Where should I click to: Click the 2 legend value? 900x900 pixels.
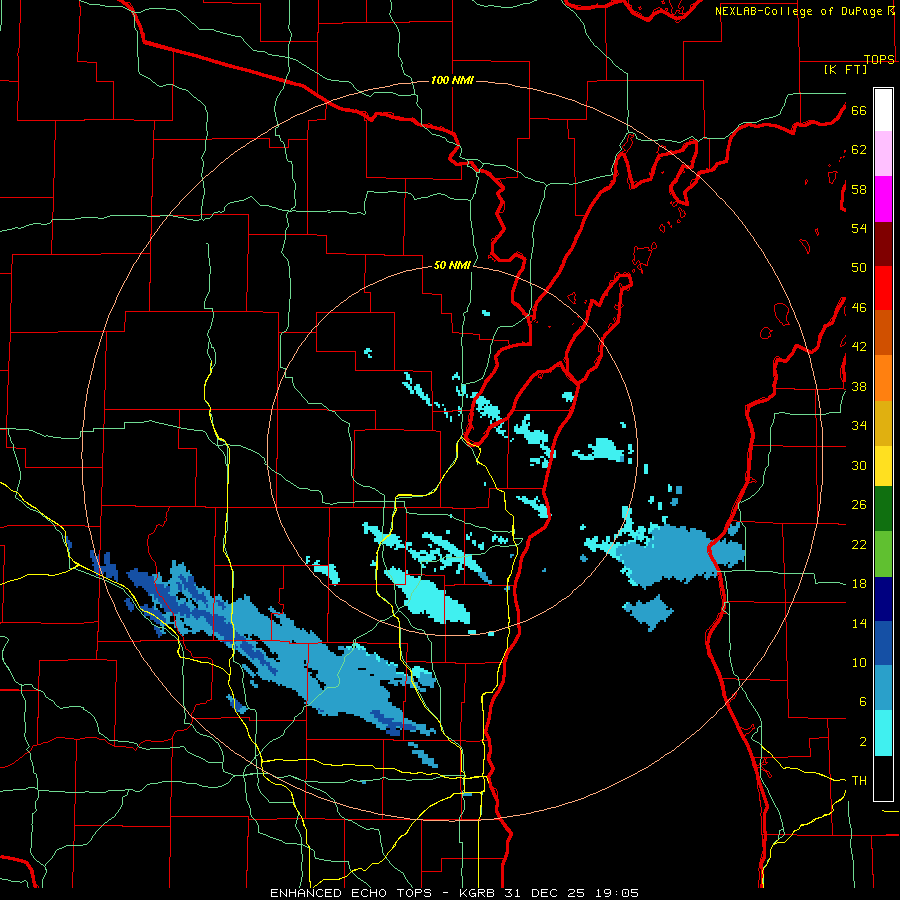pos(862,742)
